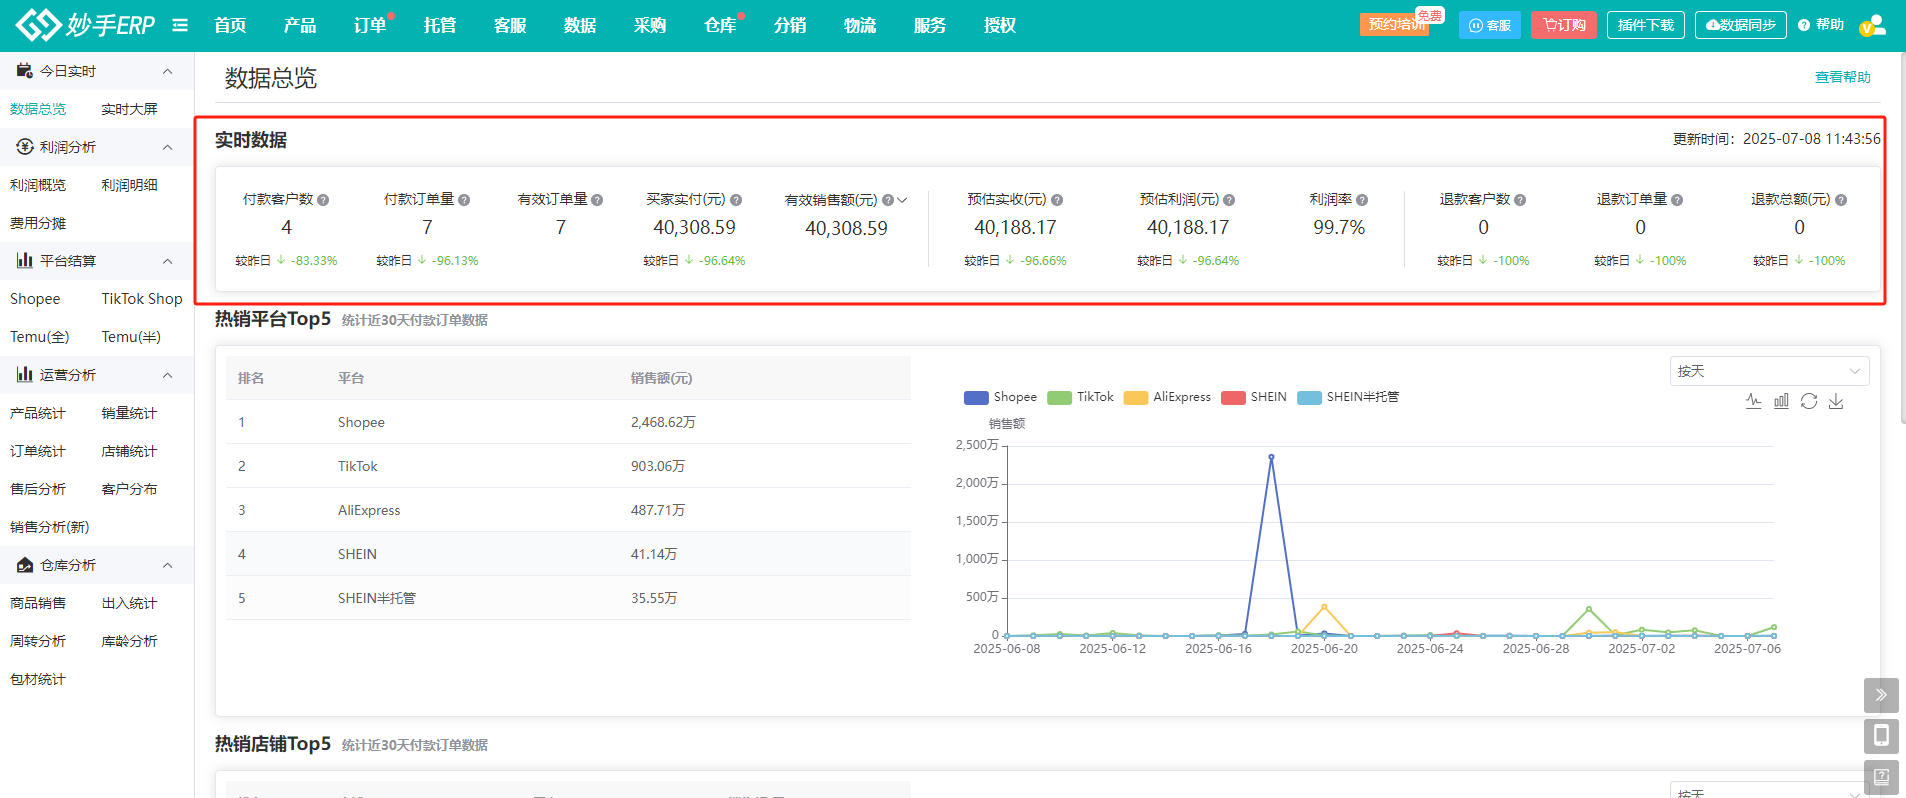Collapse the 仓库分析 sidebar group
The width and height of the screenshot is (1906, 798).
point(168,565)
